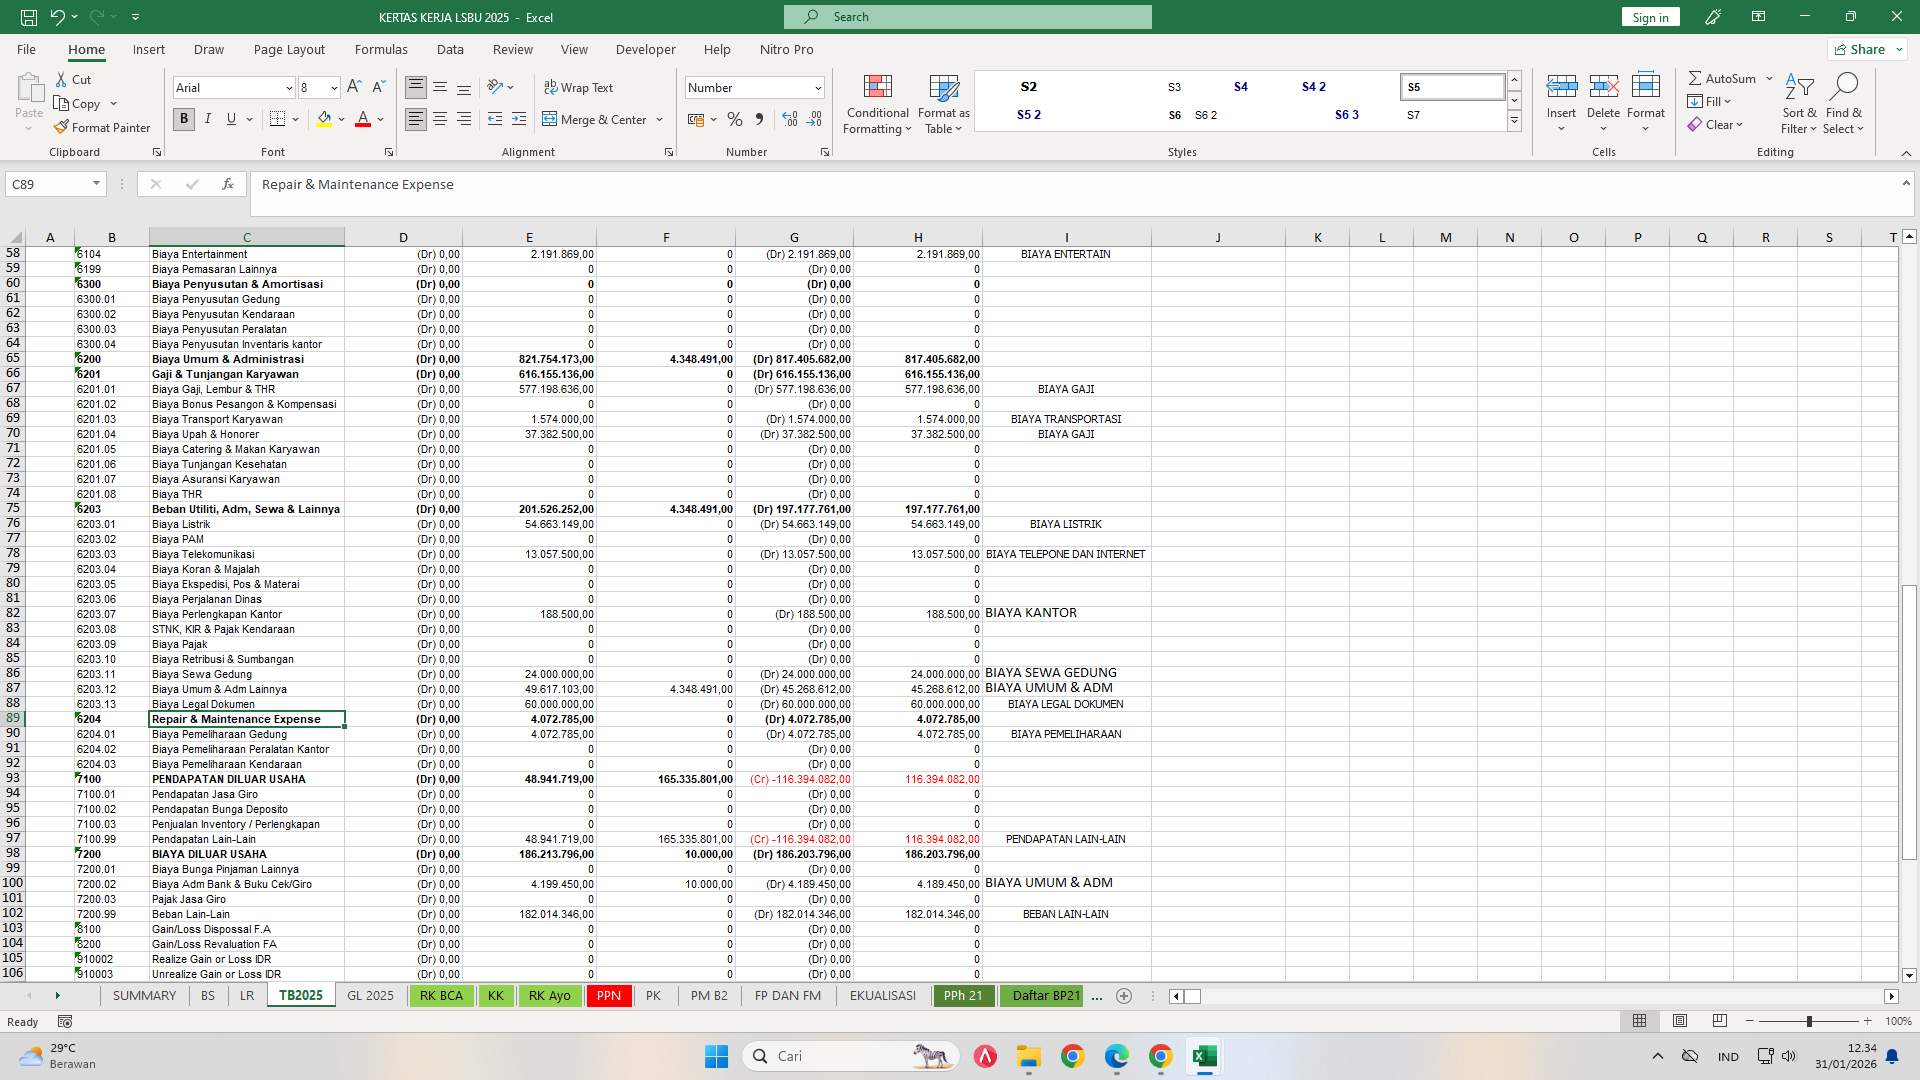Apply Percent Style number format
This screenshot has height=1080, width=1920.
[x=735, y=119]
